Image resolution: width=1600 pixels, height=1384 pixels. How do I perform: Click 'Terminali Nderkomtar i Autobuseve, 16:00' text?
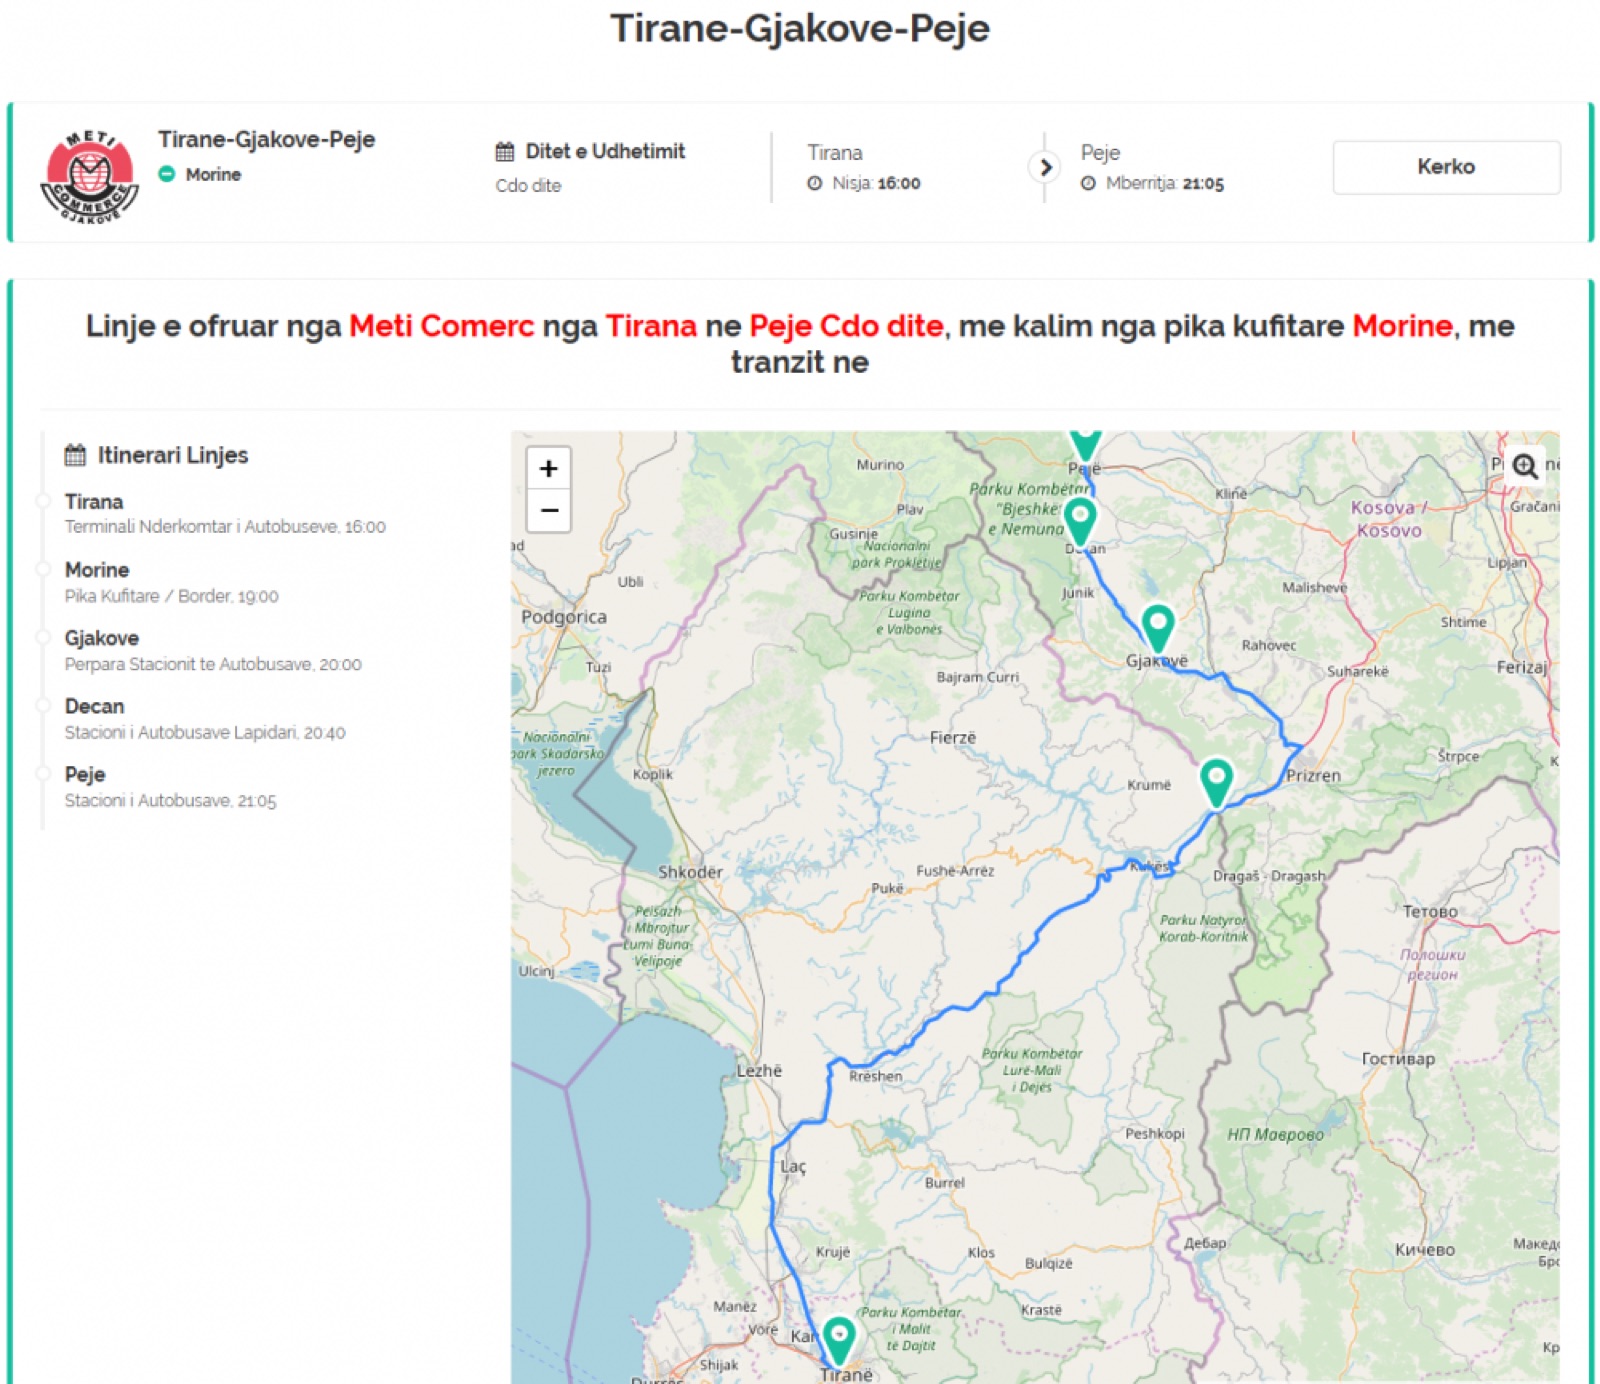(225, 527)
